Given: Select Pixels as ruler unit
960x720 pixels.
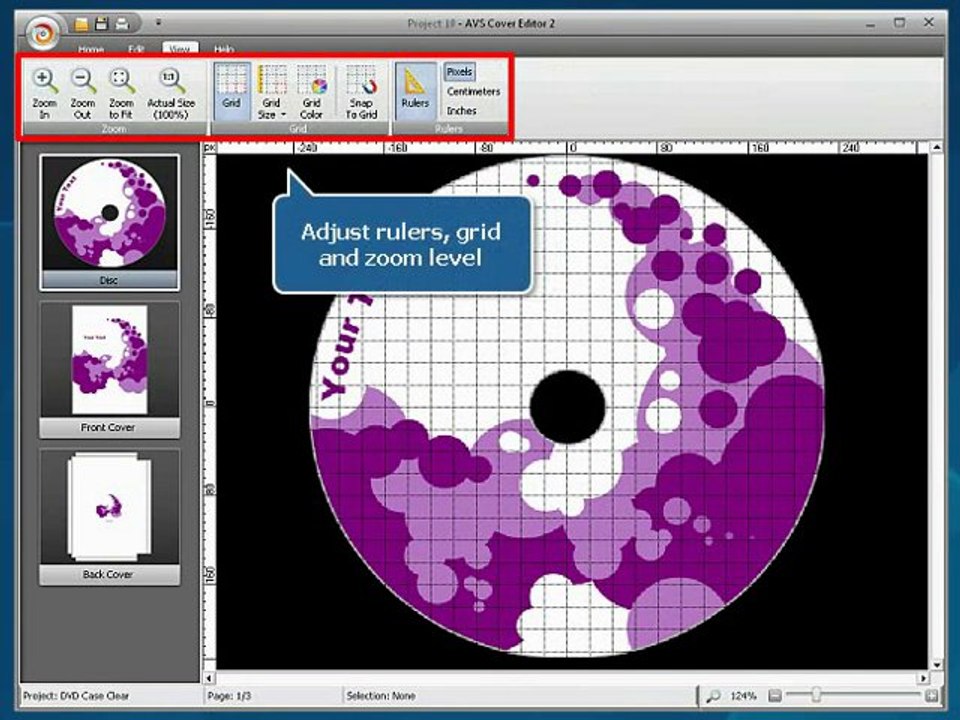Looking at the screenshot, I should [459, 72].
